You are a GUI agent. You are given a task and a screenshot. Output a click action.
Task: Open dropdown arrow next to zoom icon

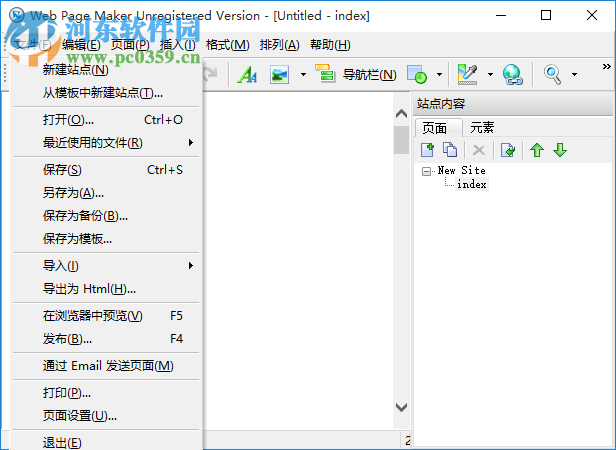[x=574, y=74]
